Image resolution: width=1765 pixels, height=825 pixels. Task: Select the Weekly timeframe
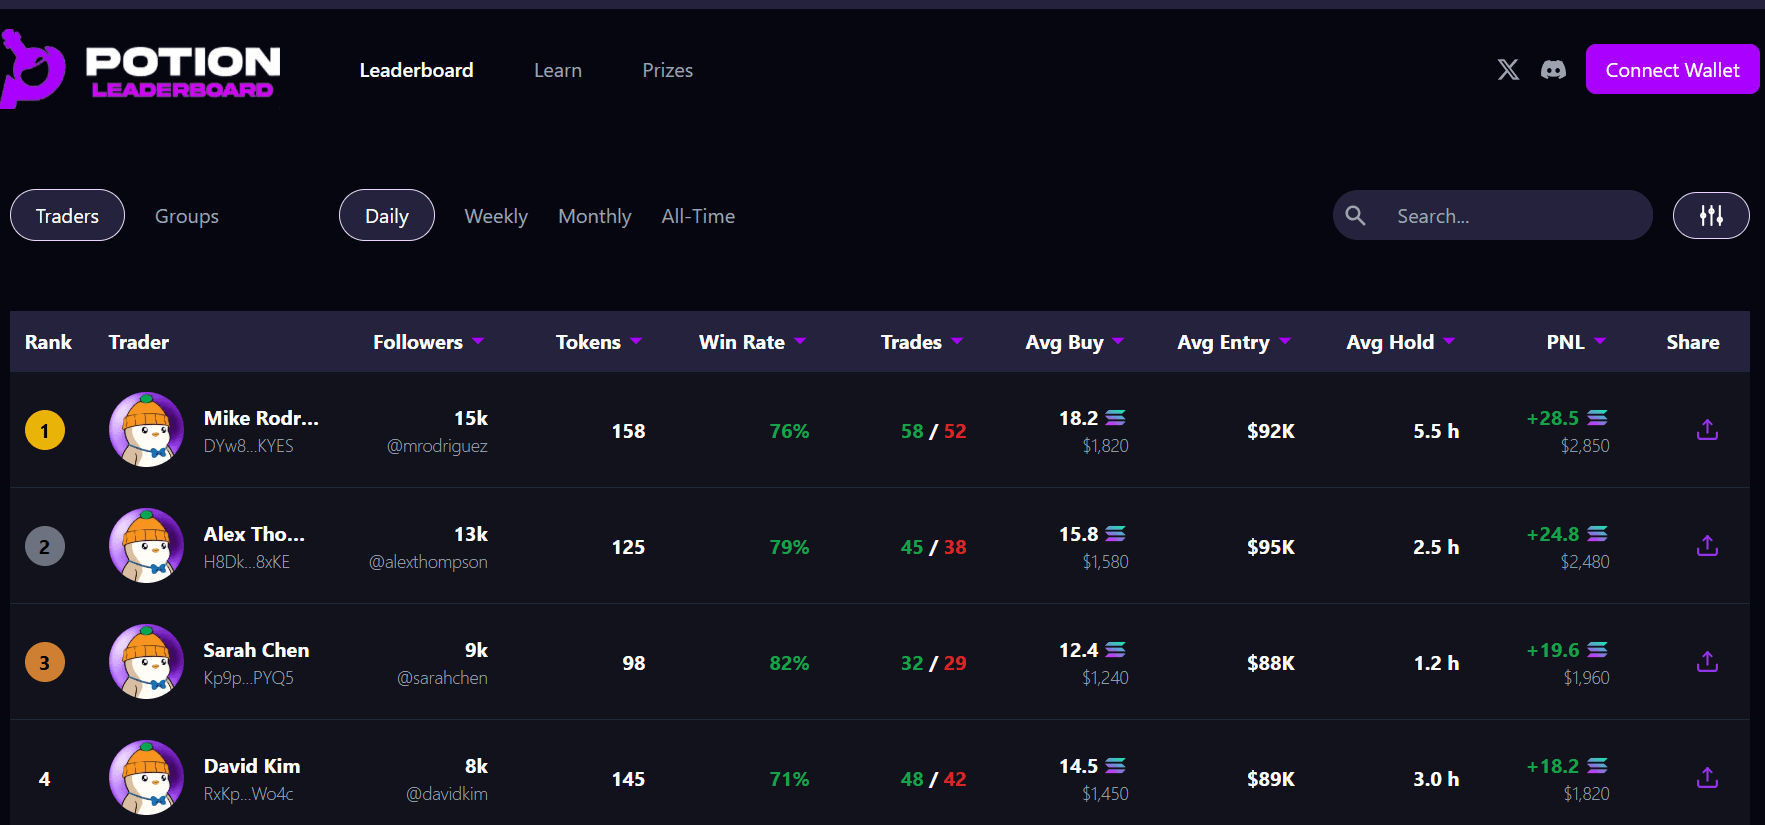coord(496,216)
